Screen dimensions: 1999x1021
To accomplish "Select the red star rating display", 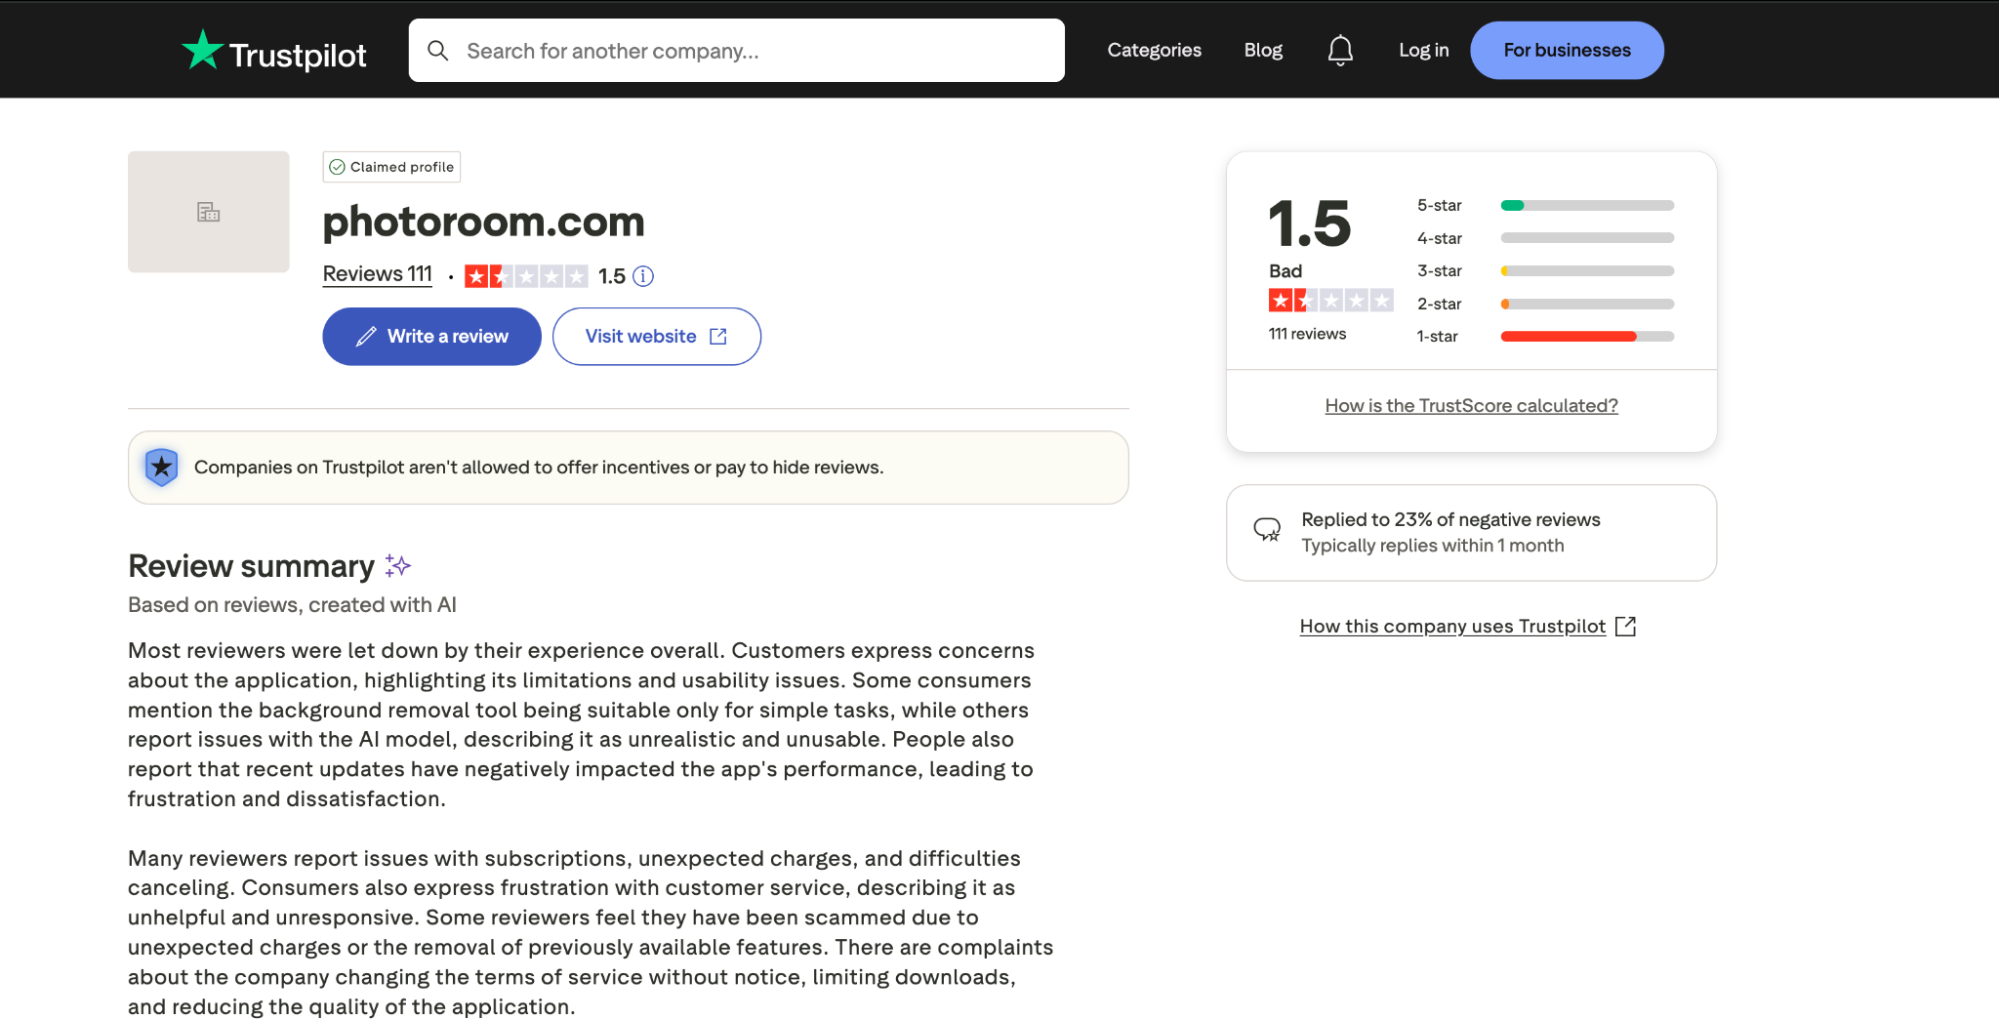I will 527,276.
